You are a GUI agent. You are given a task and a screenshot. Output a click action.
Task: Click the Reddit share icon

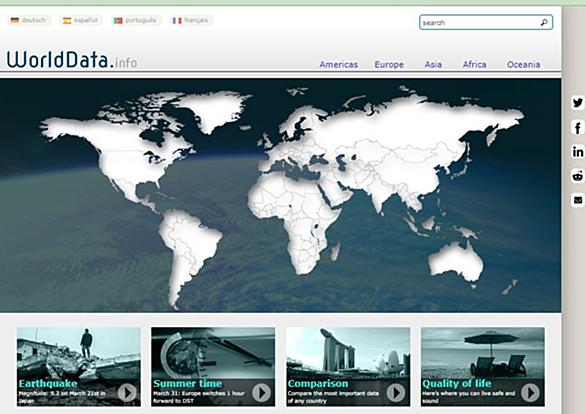point(578,176)
